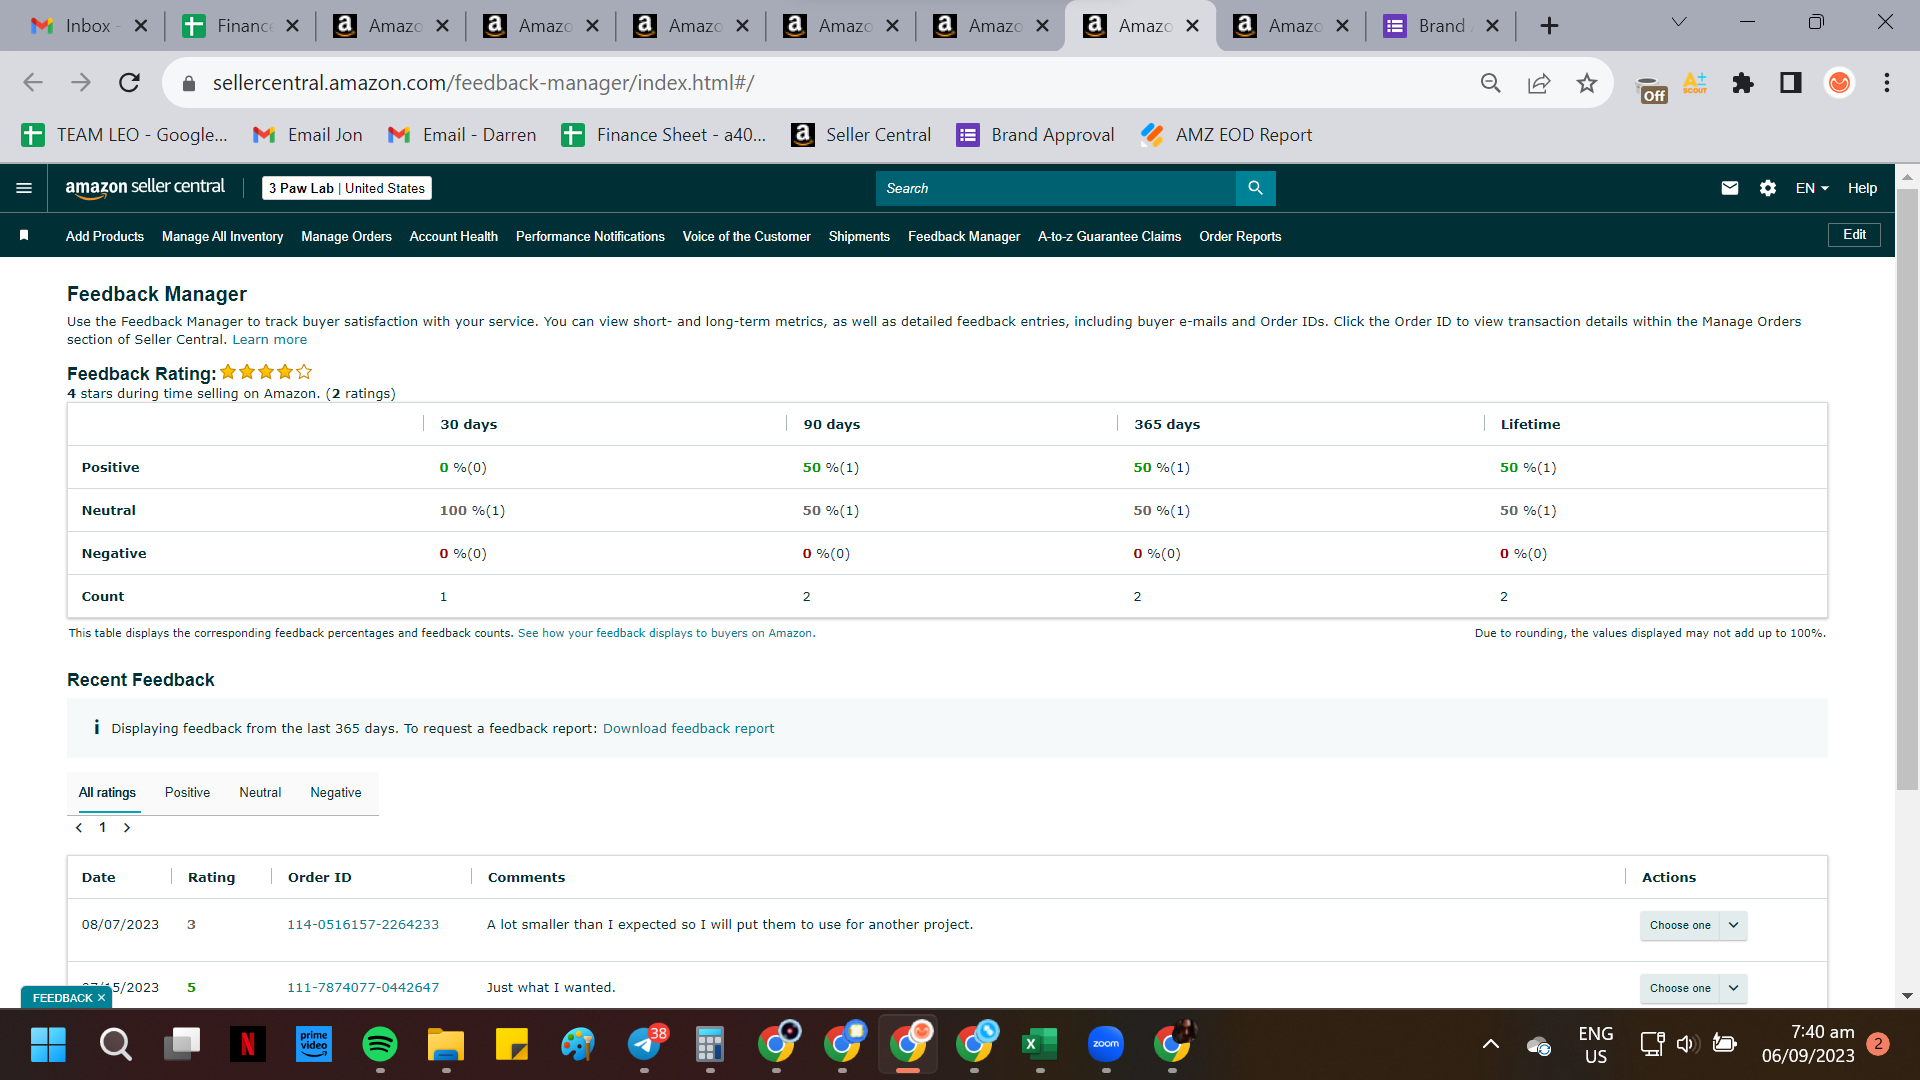Open the mail messages icon
The width and height of the screenshot is (1920, 1080).
1730,188
